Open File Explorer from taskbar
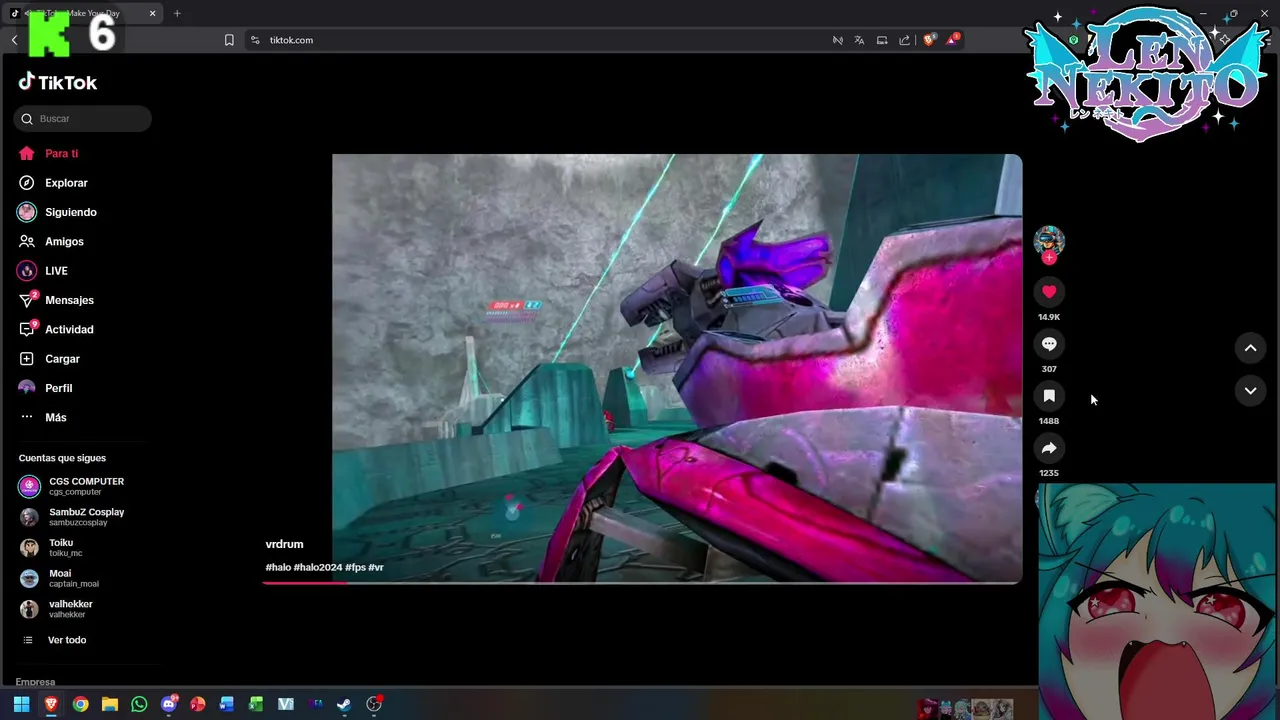Screen dimensions: 1280x720 pyautogui.click(x=110, y=704)
